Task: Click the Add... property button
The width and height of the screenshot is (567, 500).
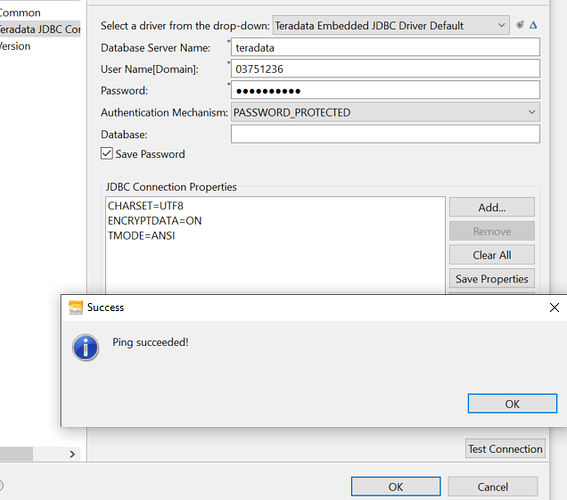Action: (492, 207)
